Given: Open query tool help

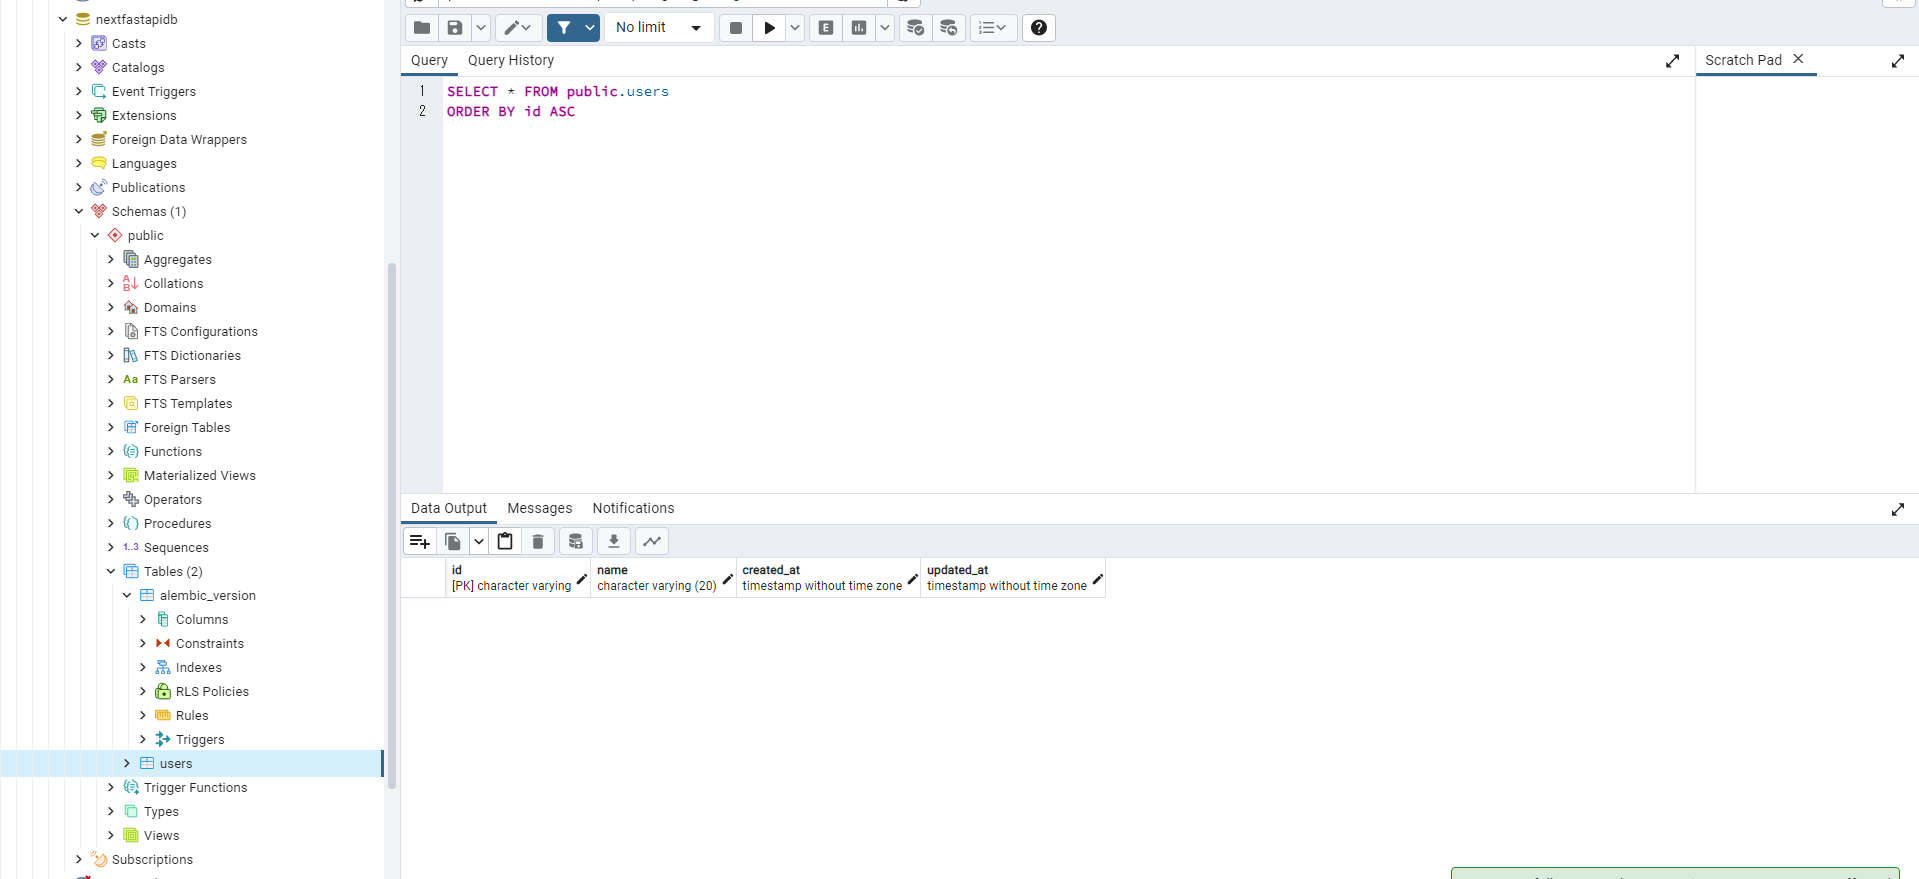Looking at the screenshot, I should [x=1039, y=28].
